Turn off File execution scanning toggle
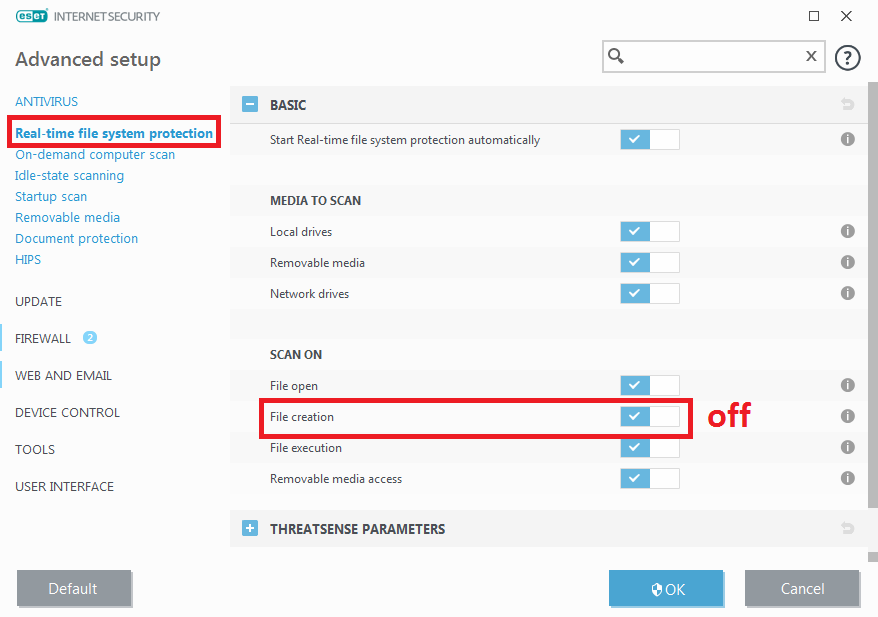The height and width of the screenshot is (617, 878). 649,447
